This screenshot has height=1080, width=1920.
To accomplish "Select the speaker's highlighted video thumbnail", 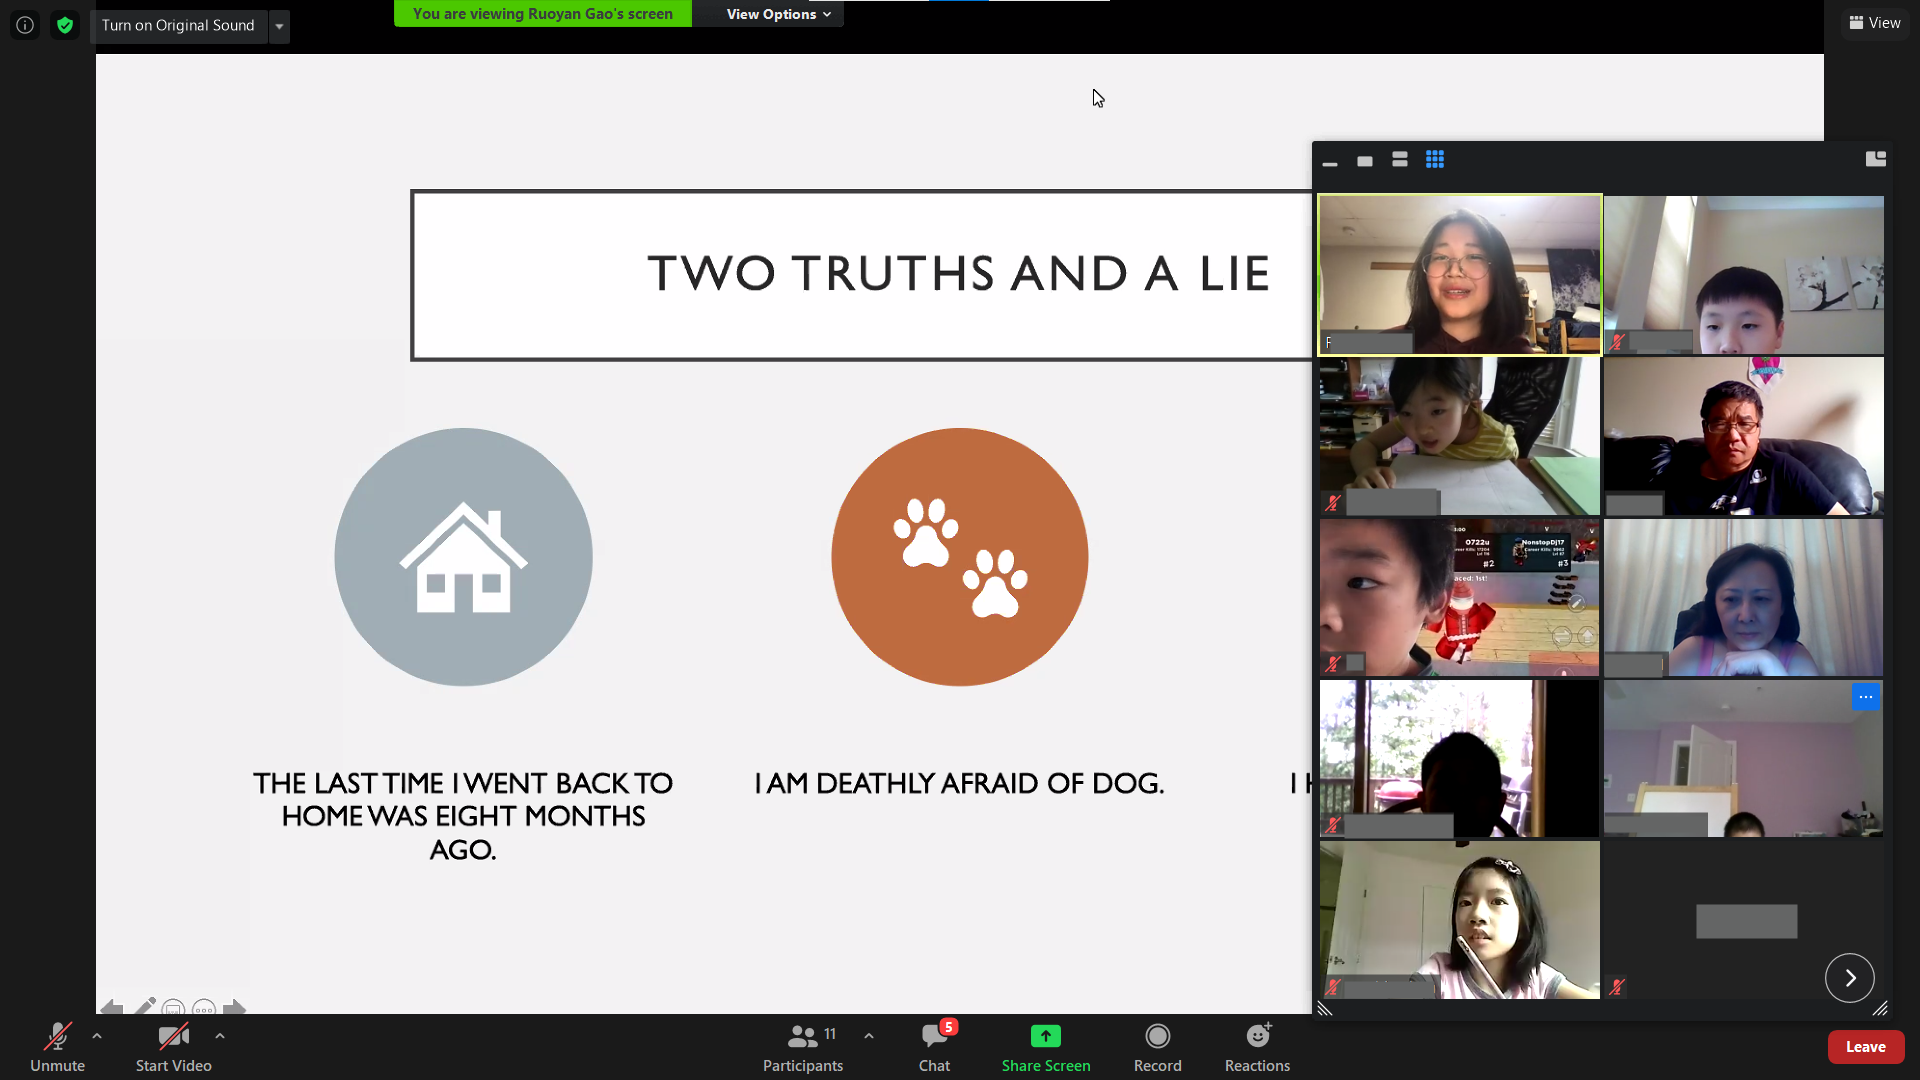I will tap(1459, 274).
